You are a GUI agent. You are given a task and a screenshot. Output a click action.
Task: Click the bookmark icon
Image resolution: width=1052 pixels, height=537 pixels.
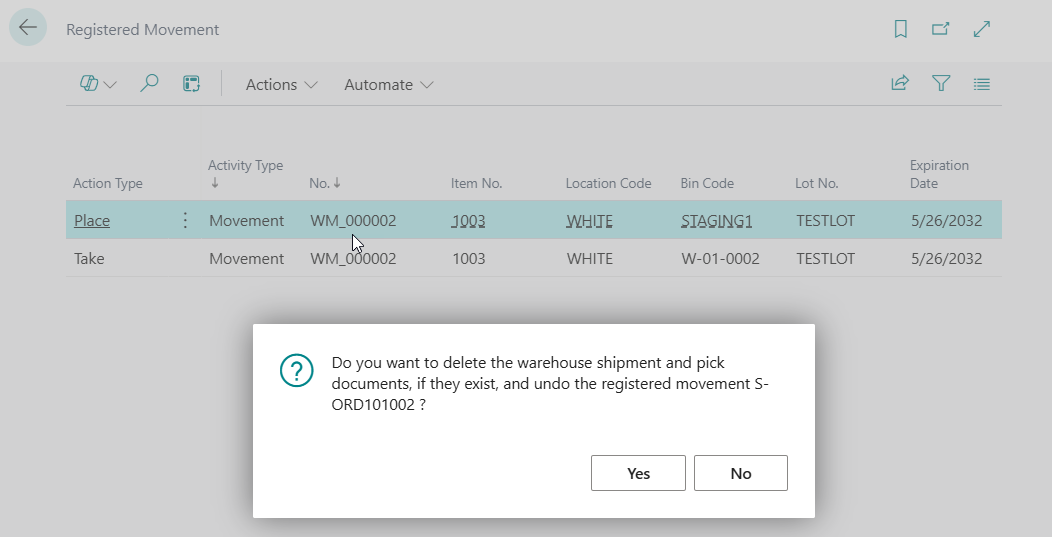pyautogui.click(x=900, y=30)
